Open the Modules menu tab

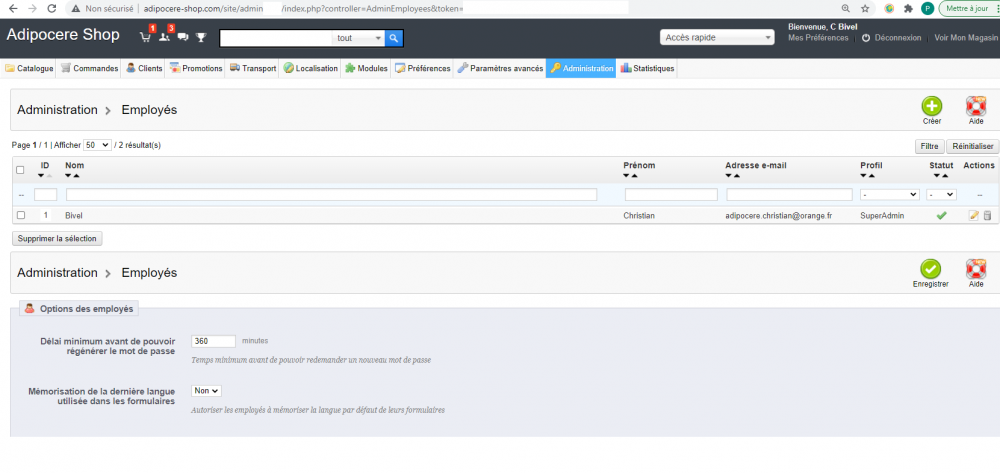pos(366,68)
